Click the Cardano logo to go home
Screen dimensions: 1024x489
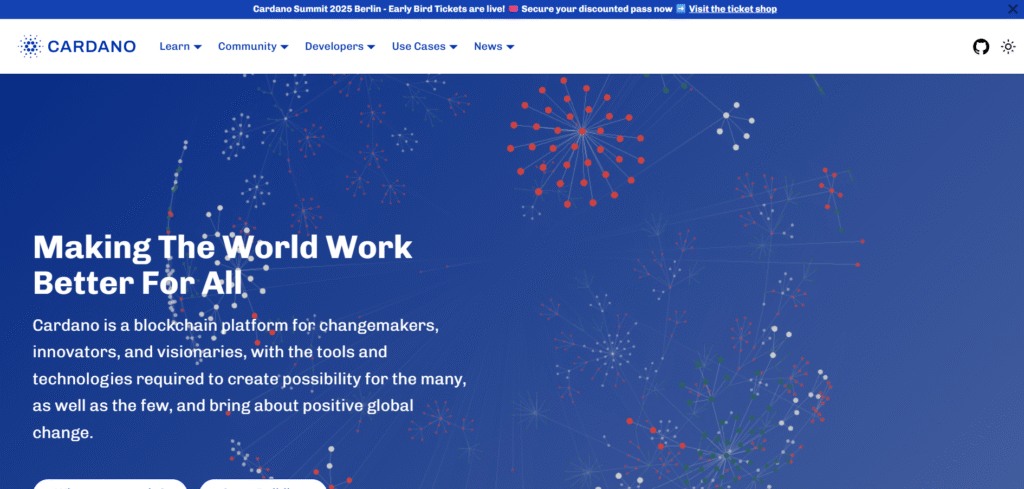(x=77, y=46)
